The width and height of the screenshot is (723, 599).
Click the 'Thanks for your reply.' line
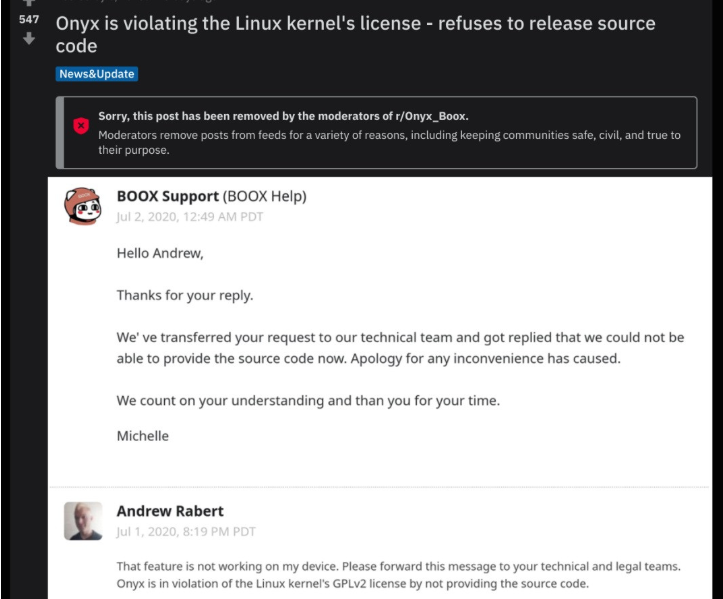[185, 295]
